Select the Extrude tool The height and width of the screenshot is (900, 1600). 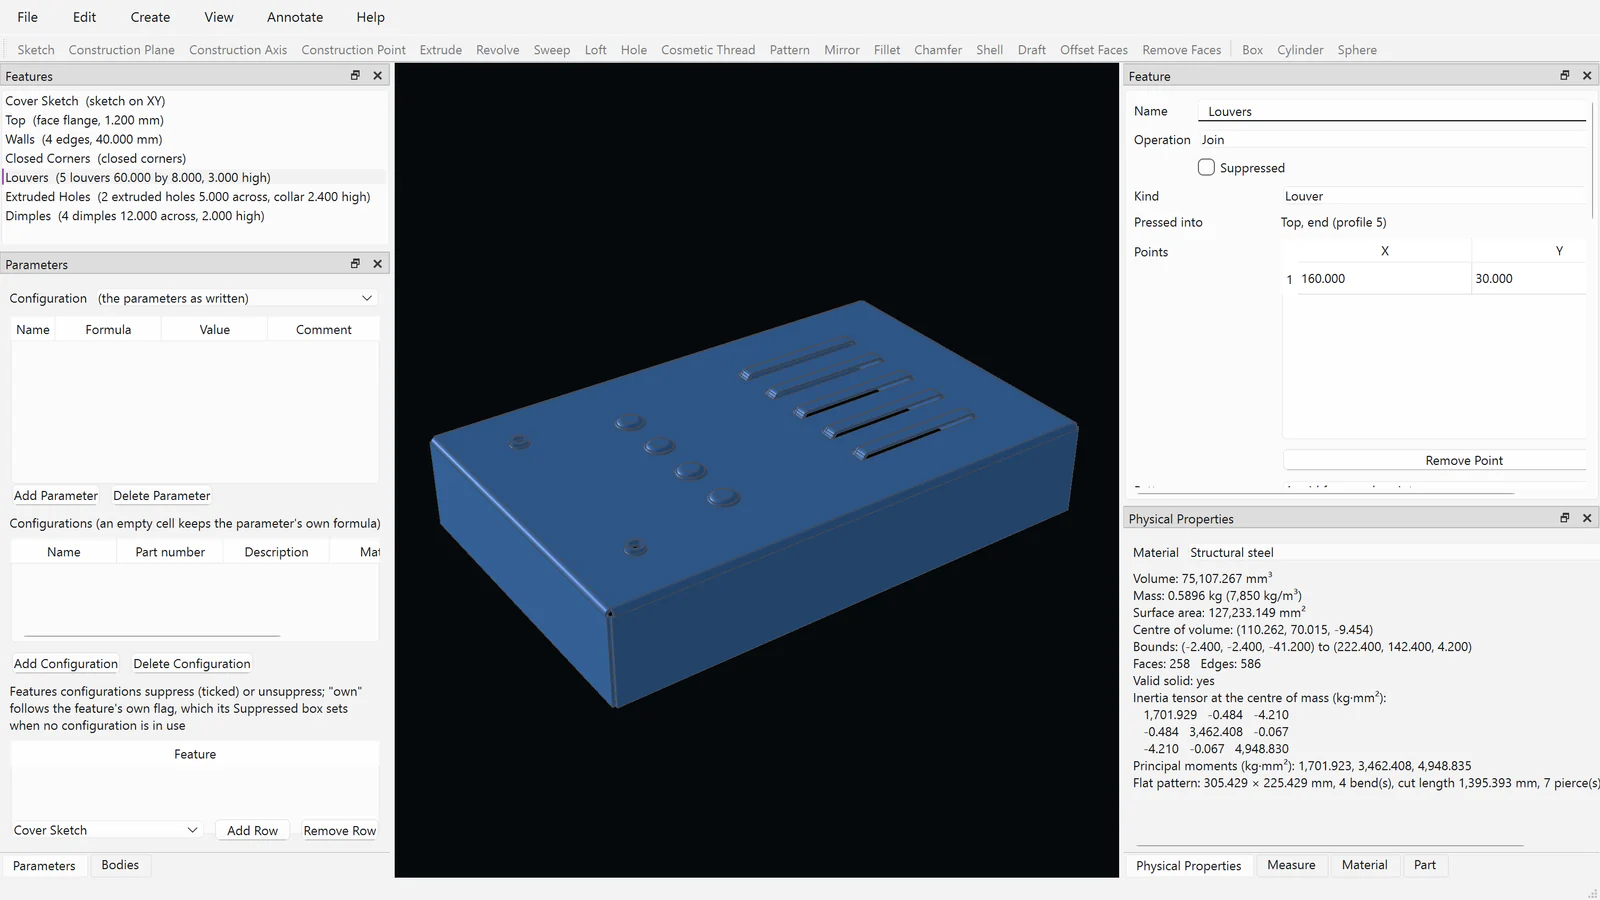[441, 50]
